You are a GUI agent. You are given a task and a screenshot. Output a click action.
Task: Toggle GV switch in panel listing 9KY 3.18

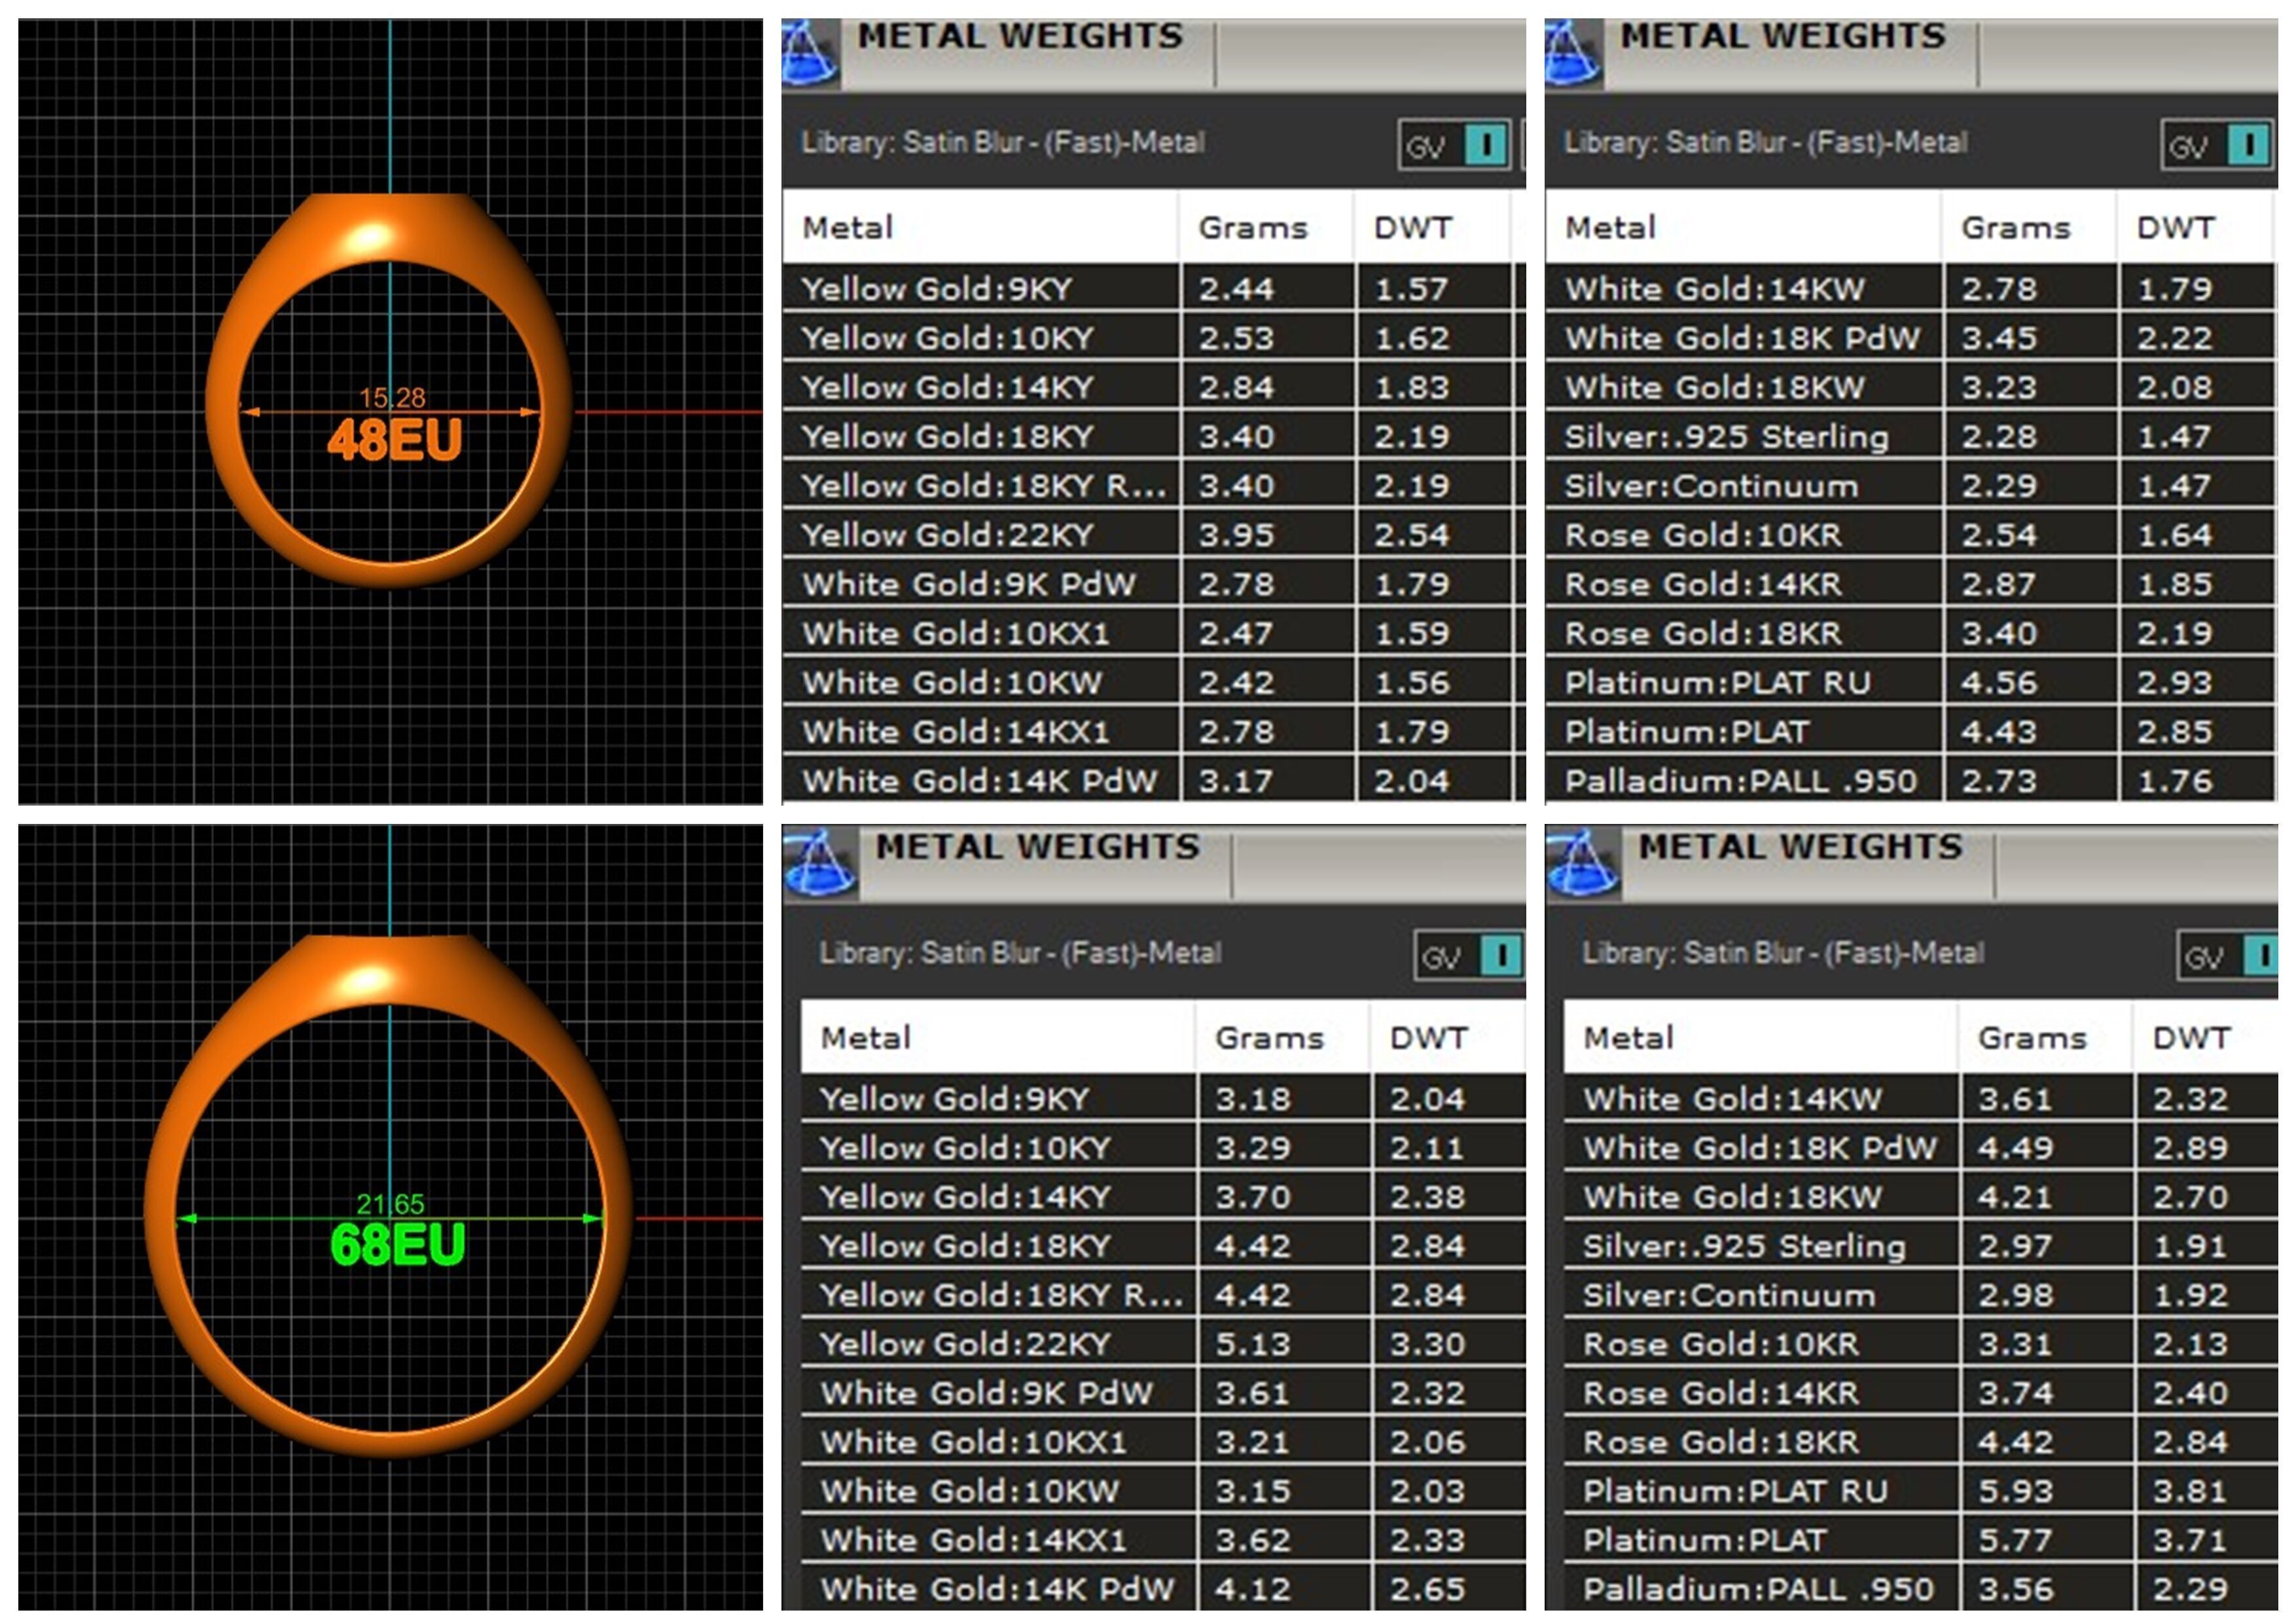(1500, 956)
